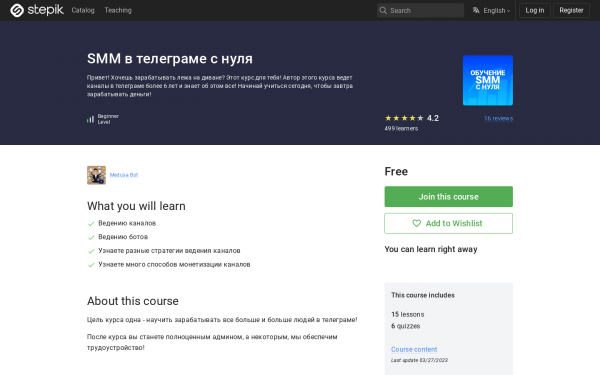Click the heart icon in the Wishlist button
Image resolution: width=600 pixels, height=375 pixels.
pos(416,223)
